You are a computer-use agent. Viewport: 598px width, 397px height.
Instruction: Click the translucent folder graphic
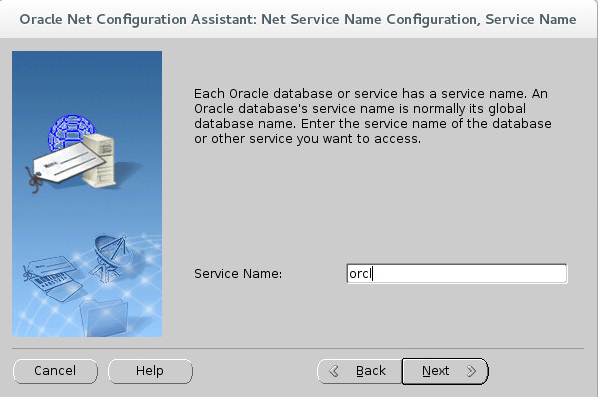104,317
